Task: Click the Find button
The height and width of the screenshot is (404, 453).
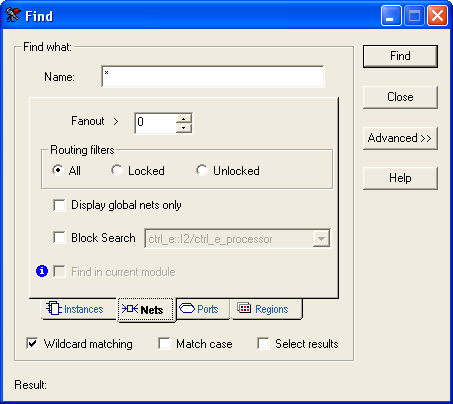Action: pos(400,56)
